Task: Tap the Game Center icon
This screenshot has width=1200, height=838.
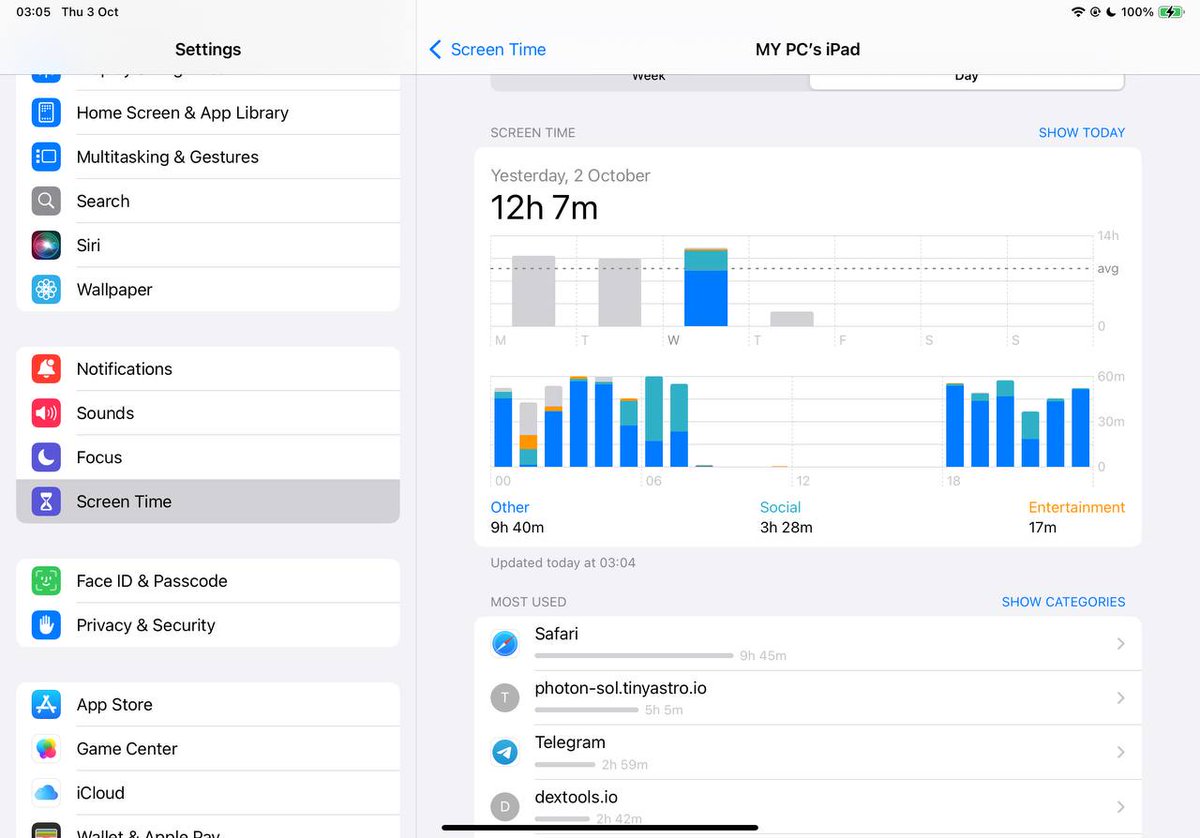Action: point(46,749)
